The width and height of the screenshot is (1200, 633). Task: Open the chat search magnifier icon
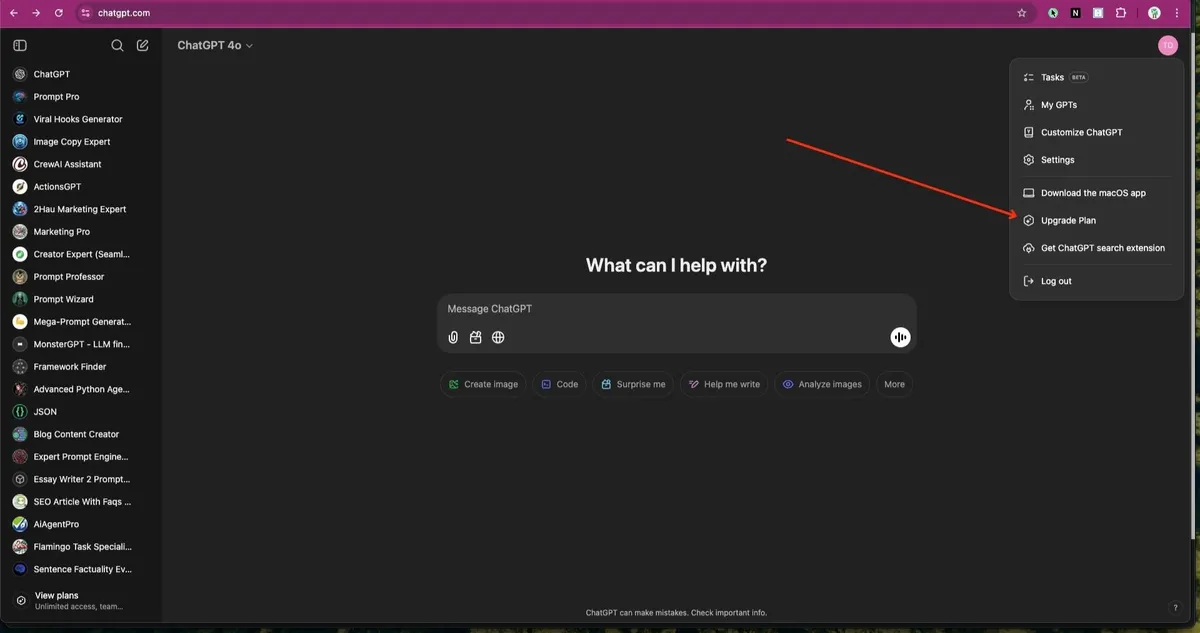(x=117, y=45)
